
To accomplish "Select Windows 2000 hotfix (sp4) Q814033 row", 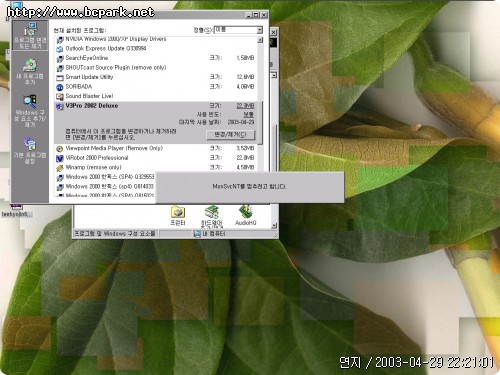I will tap(106, 186).
